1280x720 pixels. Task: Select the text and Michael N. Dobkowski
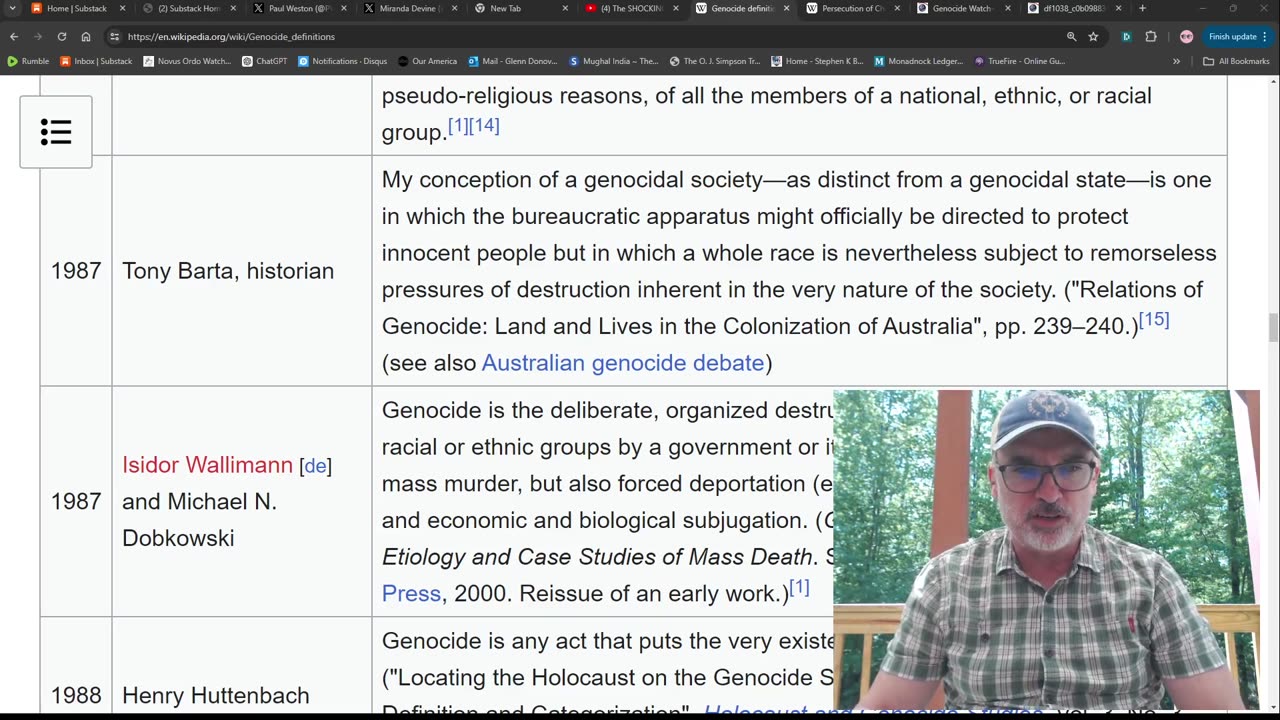pyautogui.click(x=199, y=520)
